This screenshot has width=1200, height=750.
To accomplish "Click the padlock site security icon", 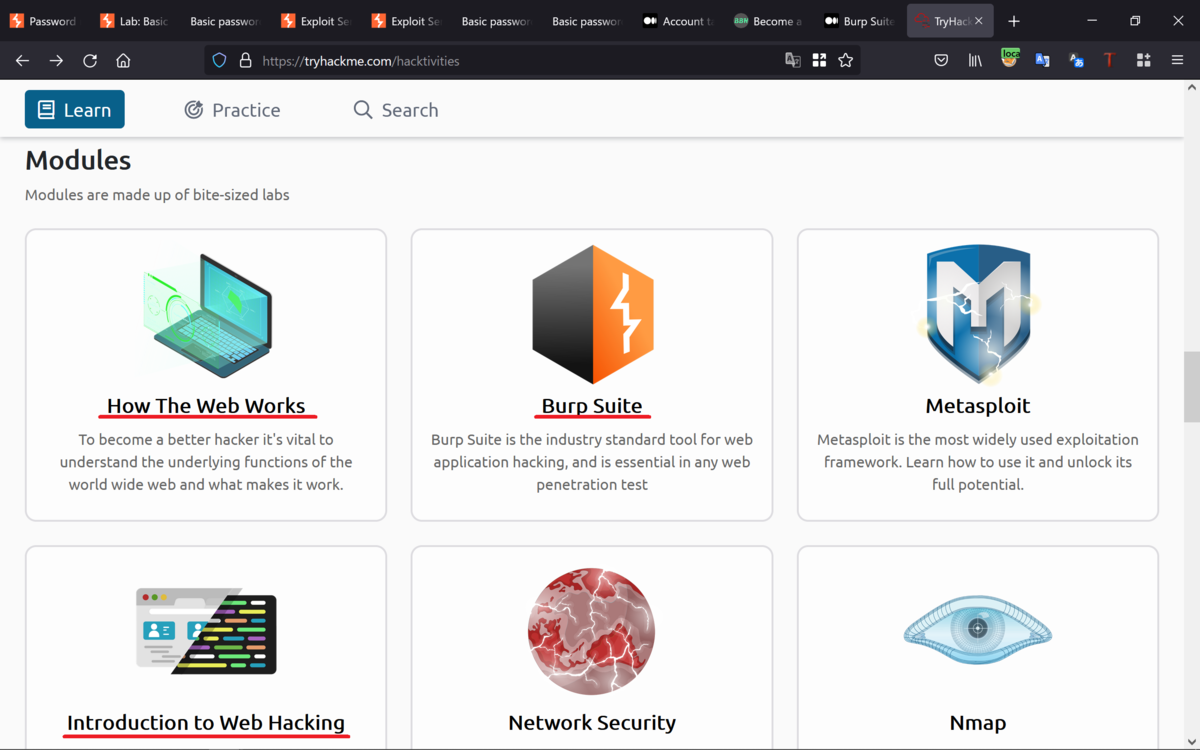I will click(245, 61).
